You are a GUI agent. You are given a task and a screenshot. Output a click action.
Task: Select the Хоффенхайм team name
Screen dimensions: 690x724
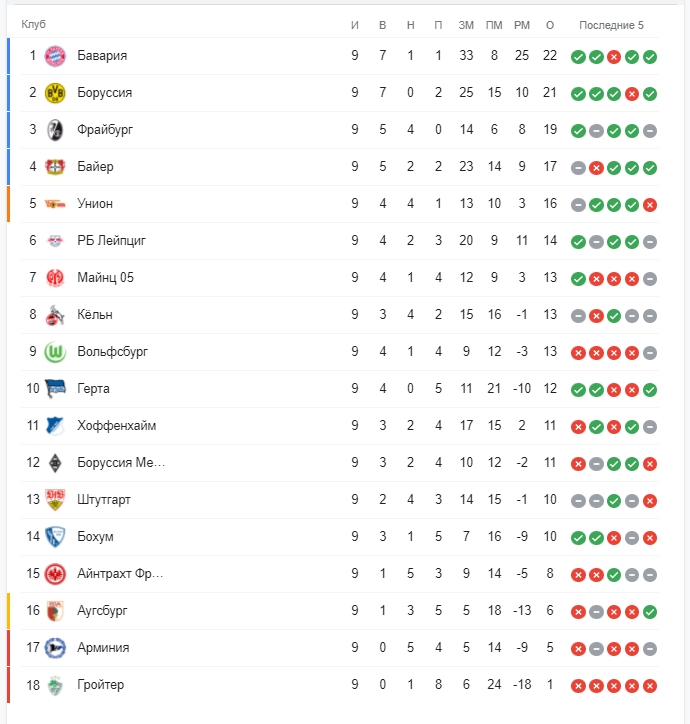coord(116,426)
